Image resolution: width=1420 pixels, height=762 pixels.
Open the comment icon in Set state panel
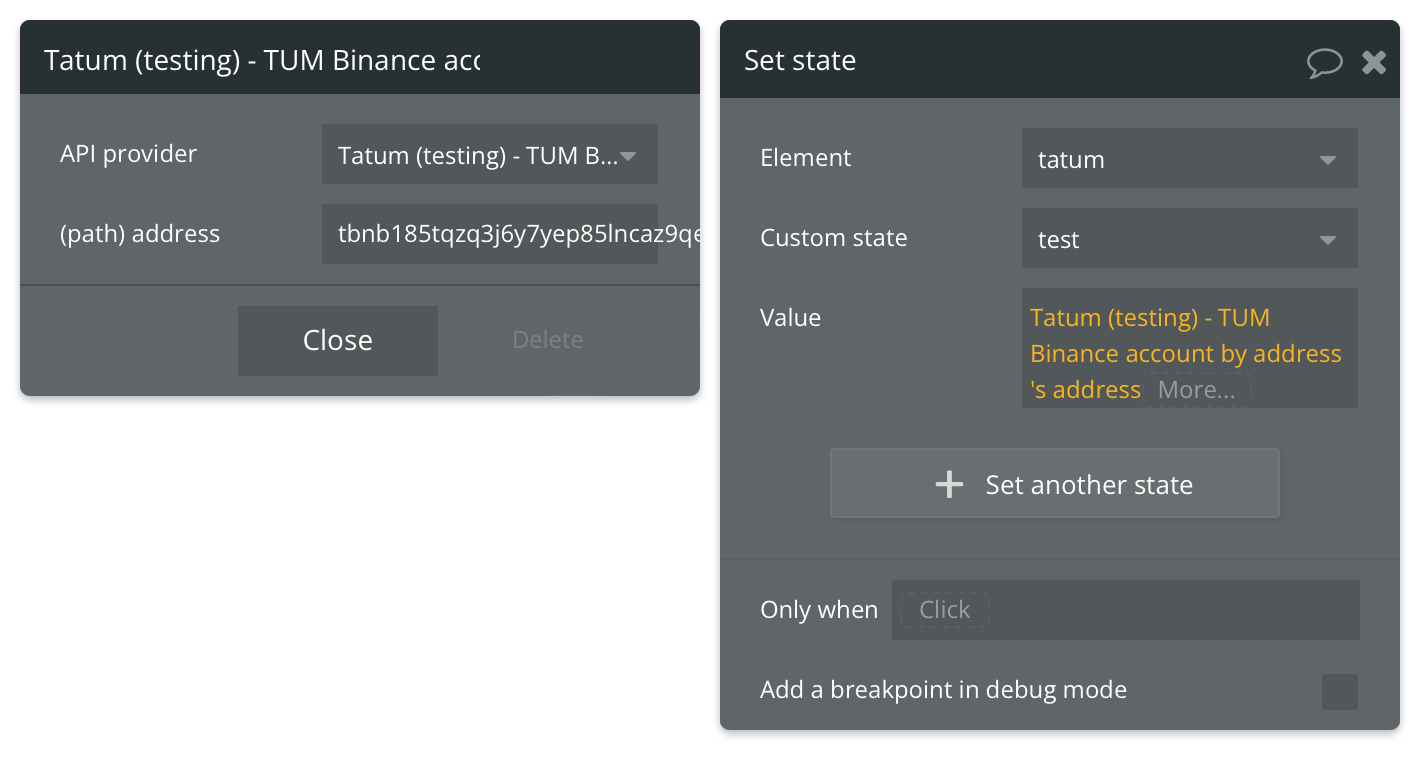coord(1324,62)
